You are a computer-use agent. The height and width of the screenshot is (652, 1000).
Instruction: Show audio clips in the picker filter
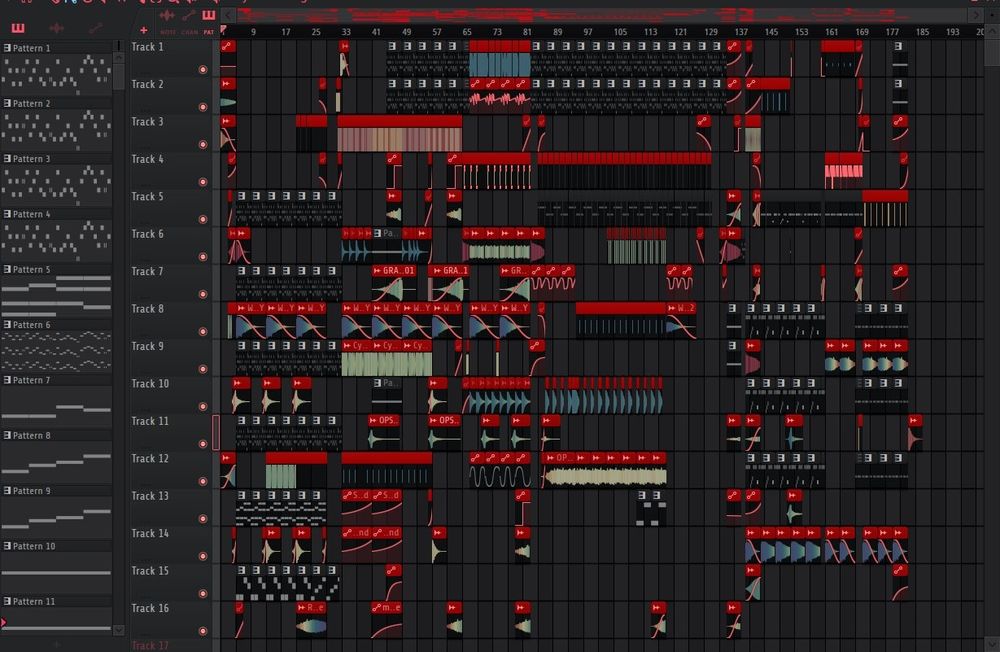point(56,28)
